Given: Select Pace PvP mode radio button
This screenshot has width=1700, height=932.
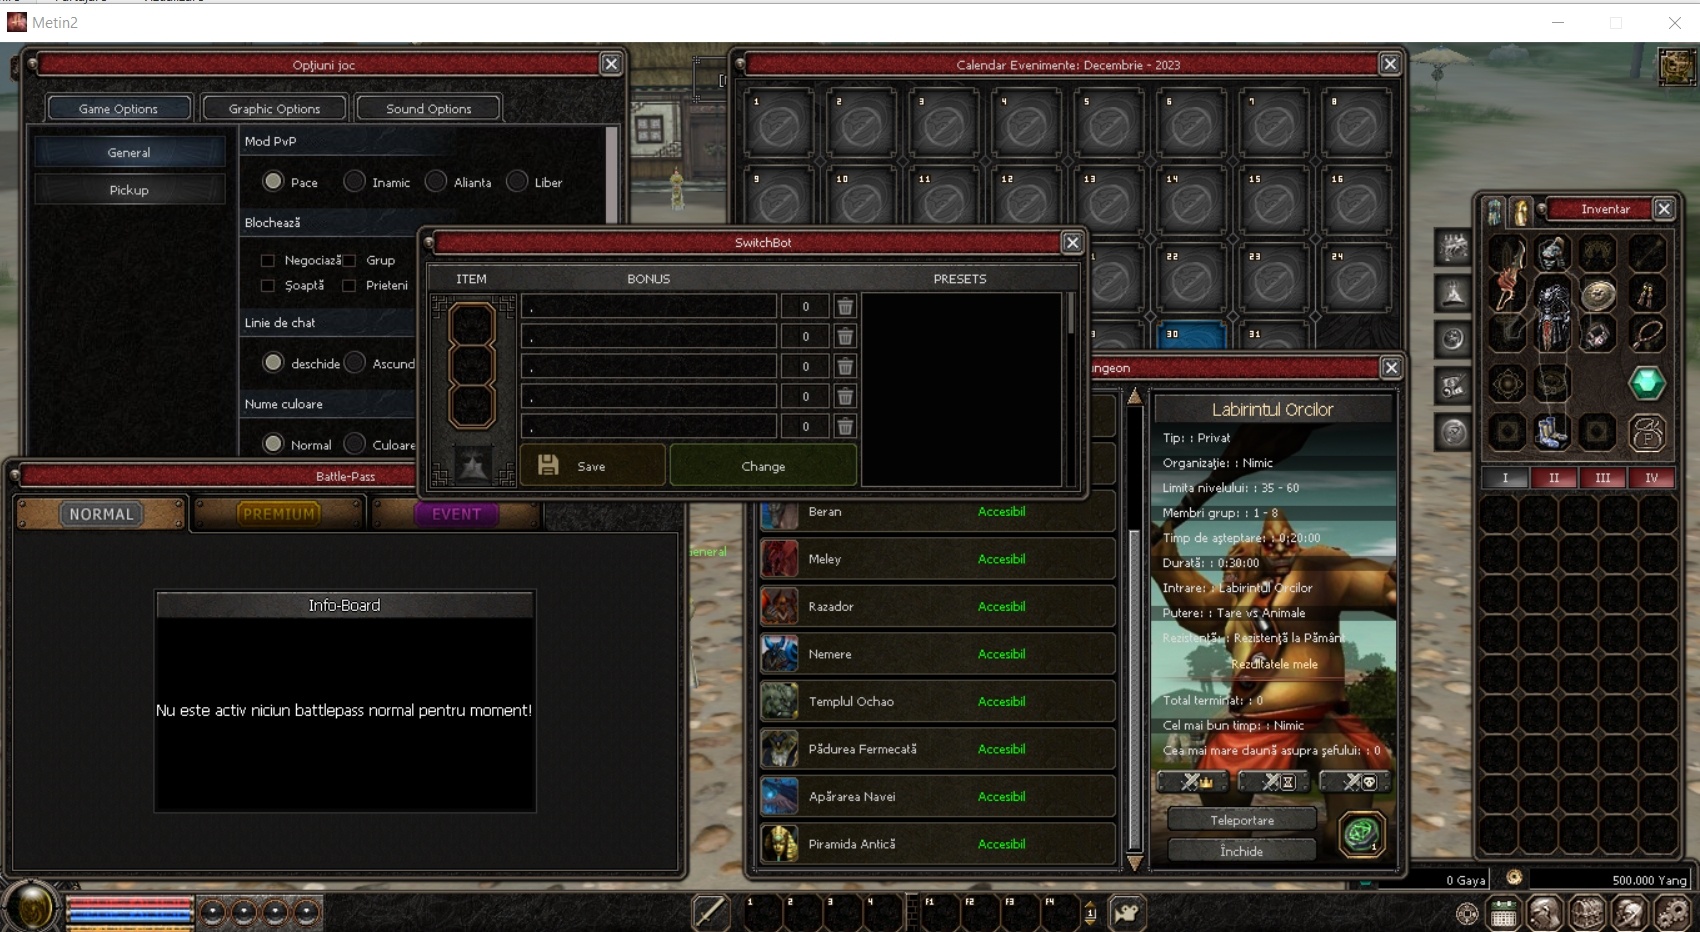Looking at the screenshot, I should pyautogui.click(x=273, y=182).
